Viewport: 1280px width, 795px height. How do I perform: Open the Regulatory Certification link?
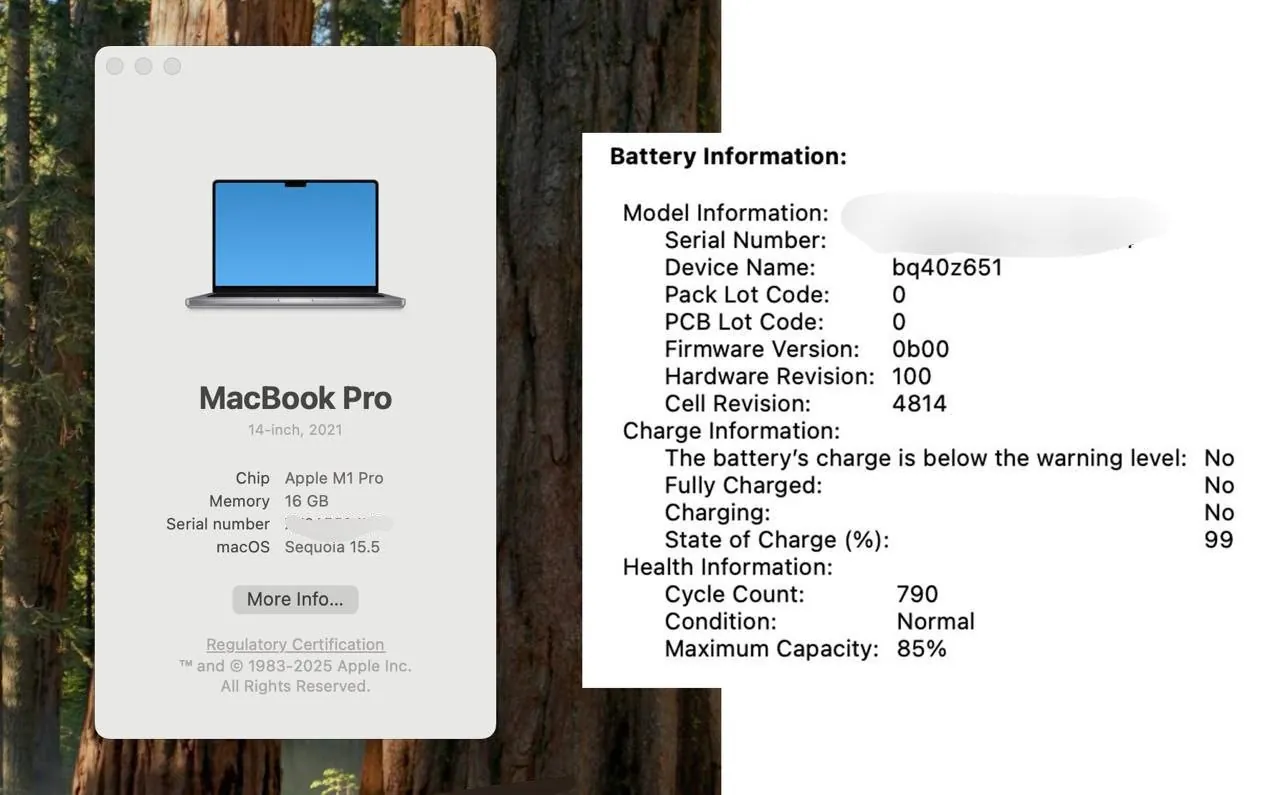(x=295, y=644)
